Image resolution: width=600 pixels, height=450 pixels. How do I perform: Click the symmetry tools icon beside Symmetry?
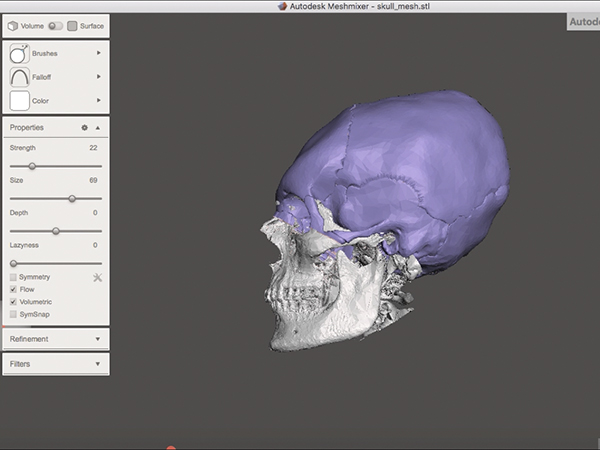click(x=97, y=277)
